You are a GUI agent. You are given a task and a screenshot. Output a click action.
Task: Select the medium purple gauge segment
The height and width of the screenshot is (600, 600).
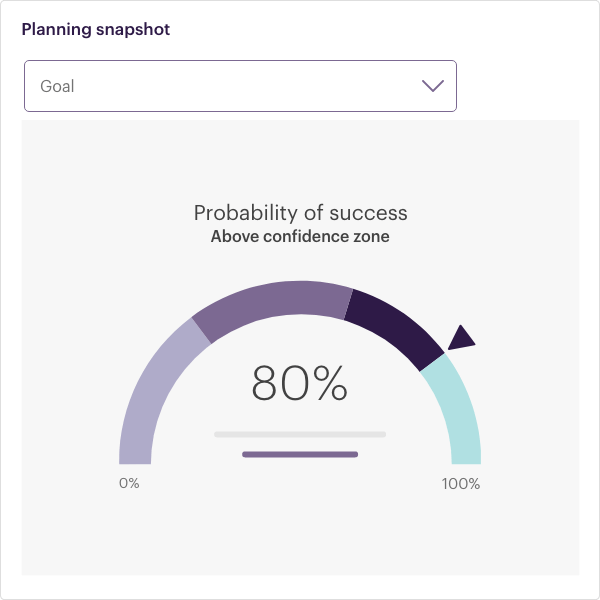[274, 302]
